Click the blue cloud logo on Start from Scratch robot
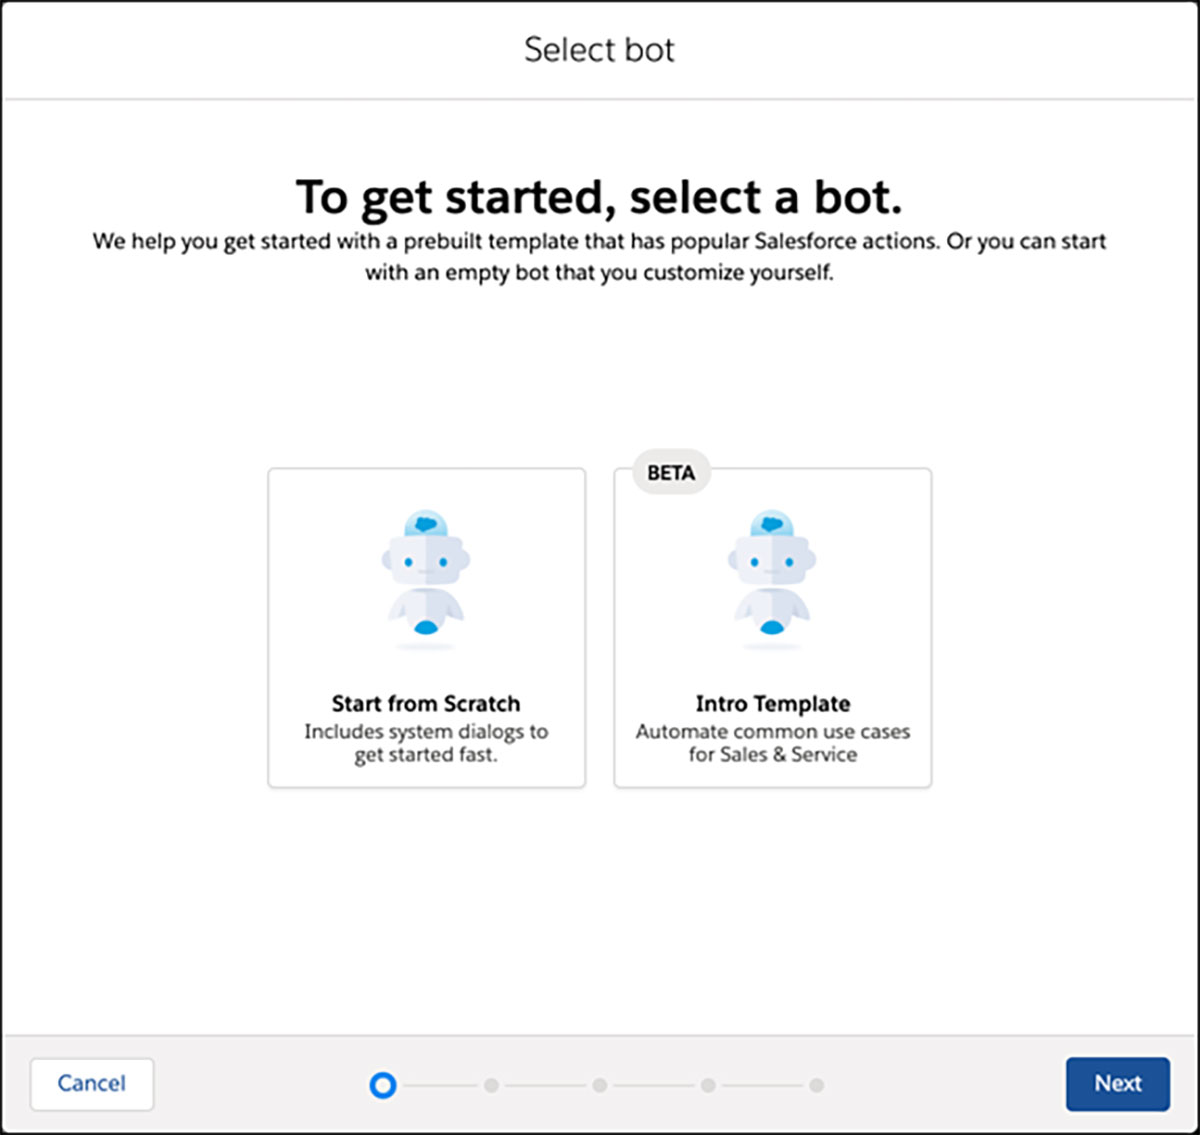Screen dimensions: 1200x1135 426,523
